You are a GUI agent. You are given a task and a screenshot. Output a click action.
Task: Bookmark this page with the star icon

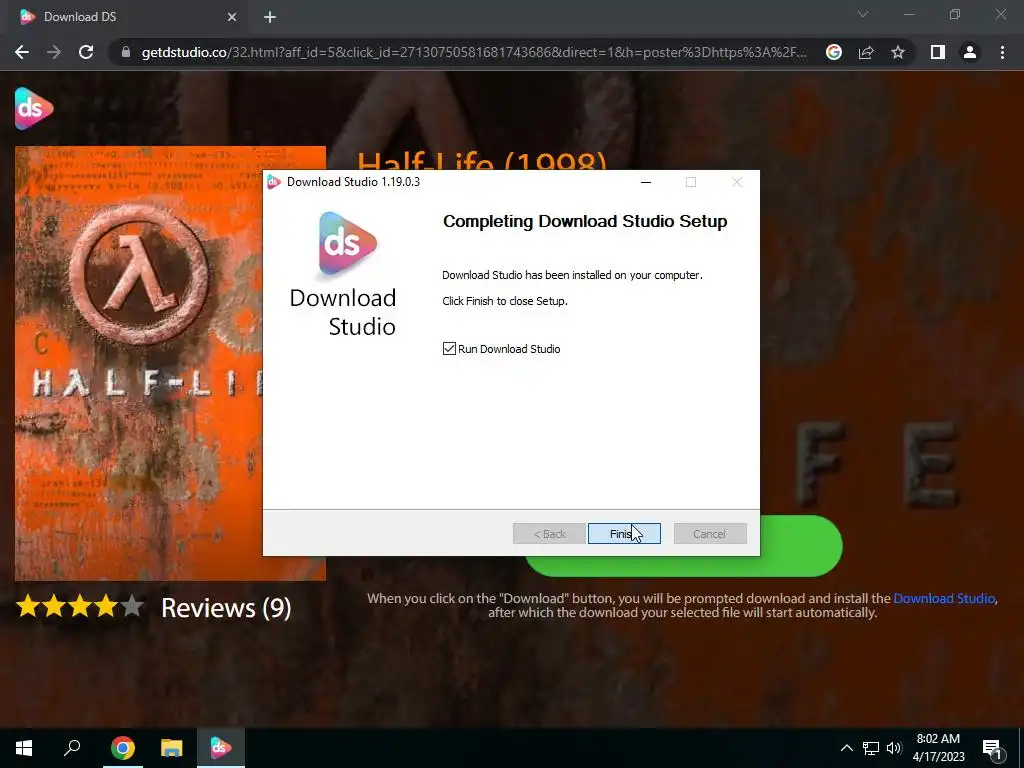(898, 52)
